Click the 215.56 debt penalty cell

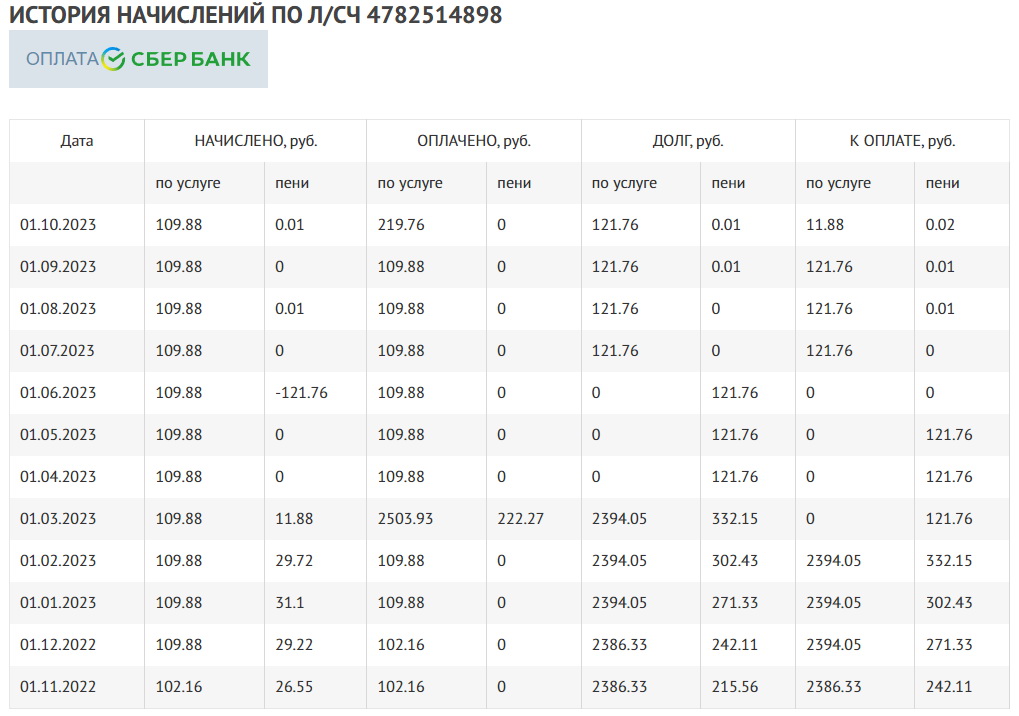(734, 687)
